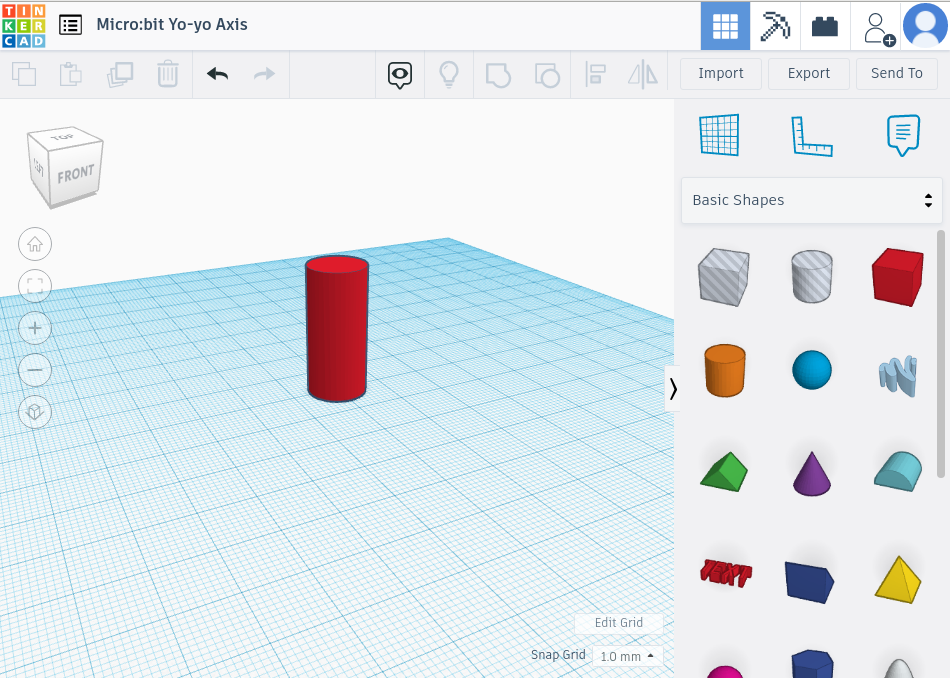Click the Home view icon
The width and height of the screenshot is (950, 678).
coord(35,244)
